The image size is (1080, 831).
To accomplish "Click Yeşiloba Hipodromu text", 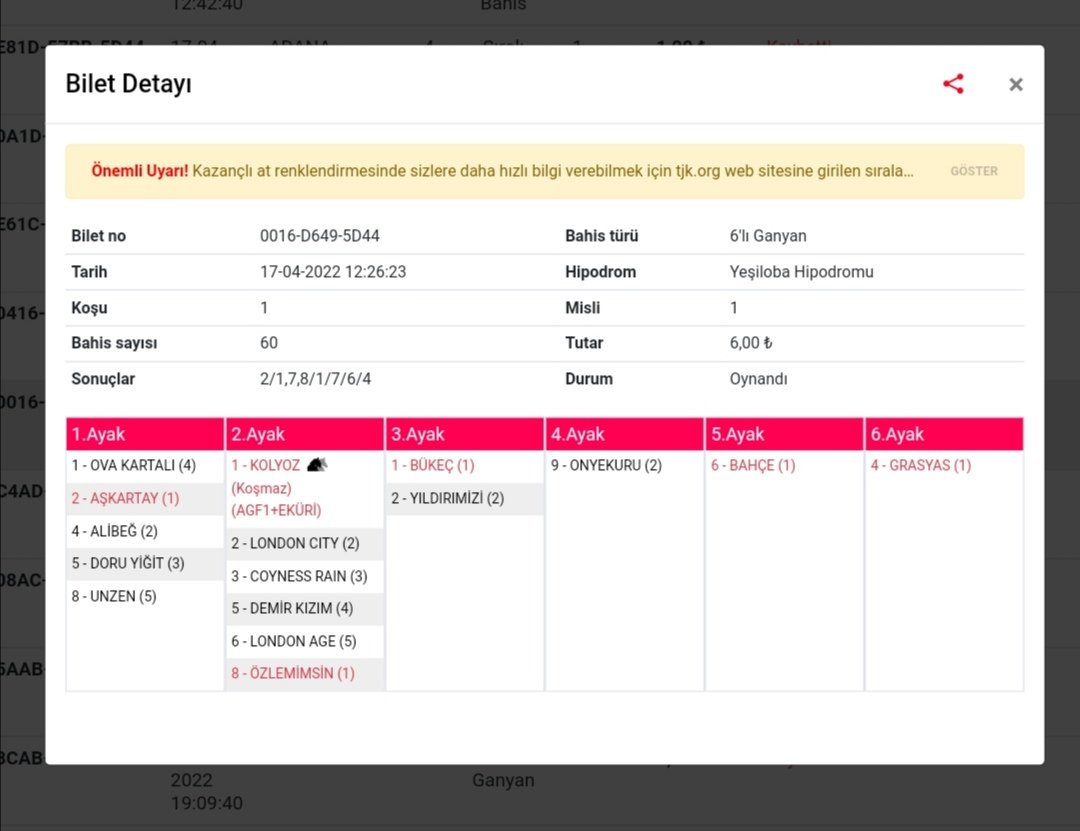I will (x=801, y=271).
